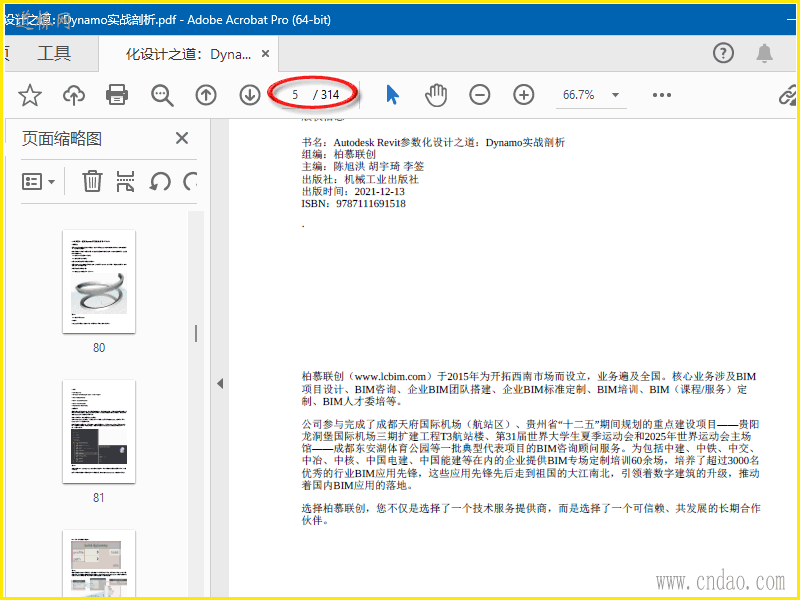Rotate pages counterclockwise
The image size is (800, 600).
[160, 182]
